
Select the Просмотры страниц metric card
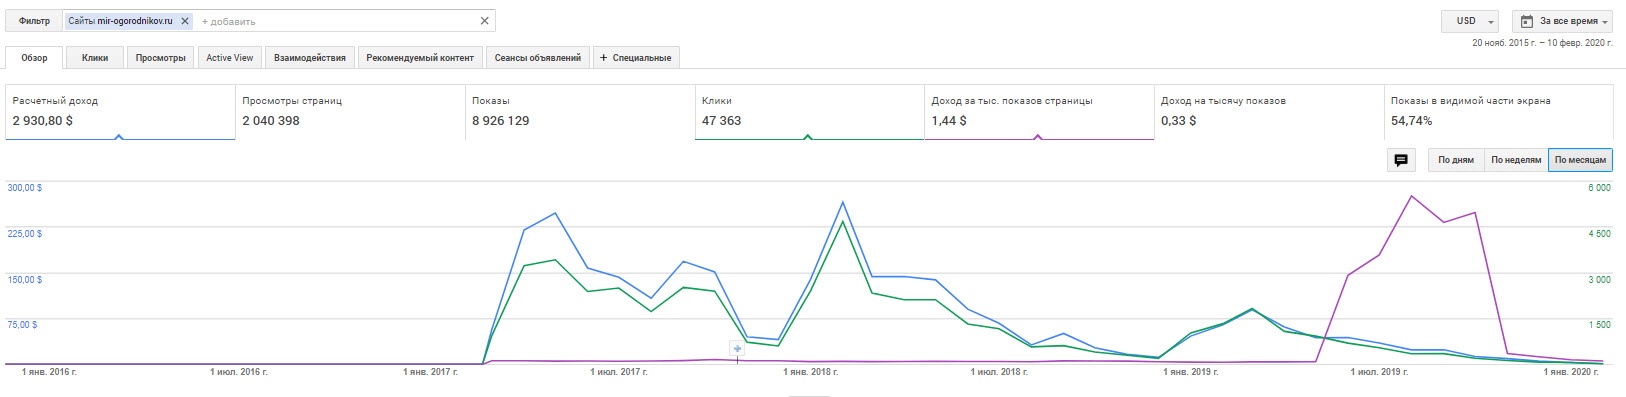[350, 112]
